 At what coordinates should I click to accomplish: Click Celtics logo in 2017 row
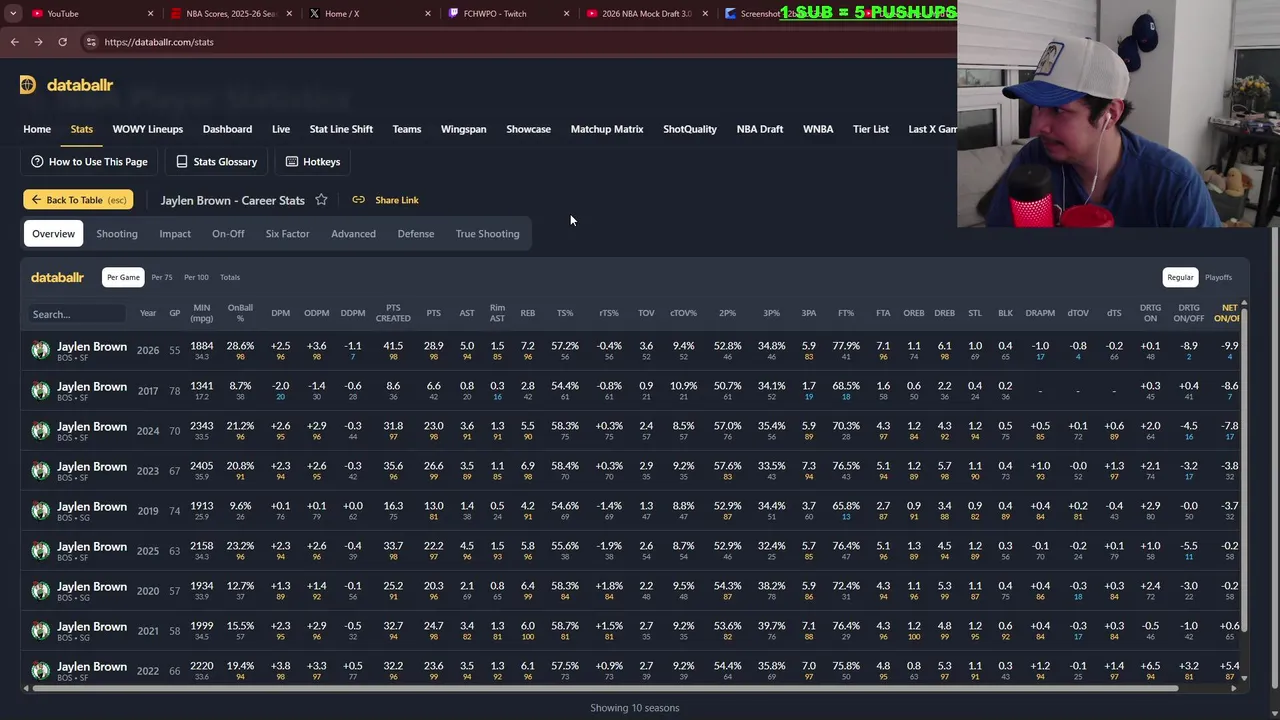[40, 390]
